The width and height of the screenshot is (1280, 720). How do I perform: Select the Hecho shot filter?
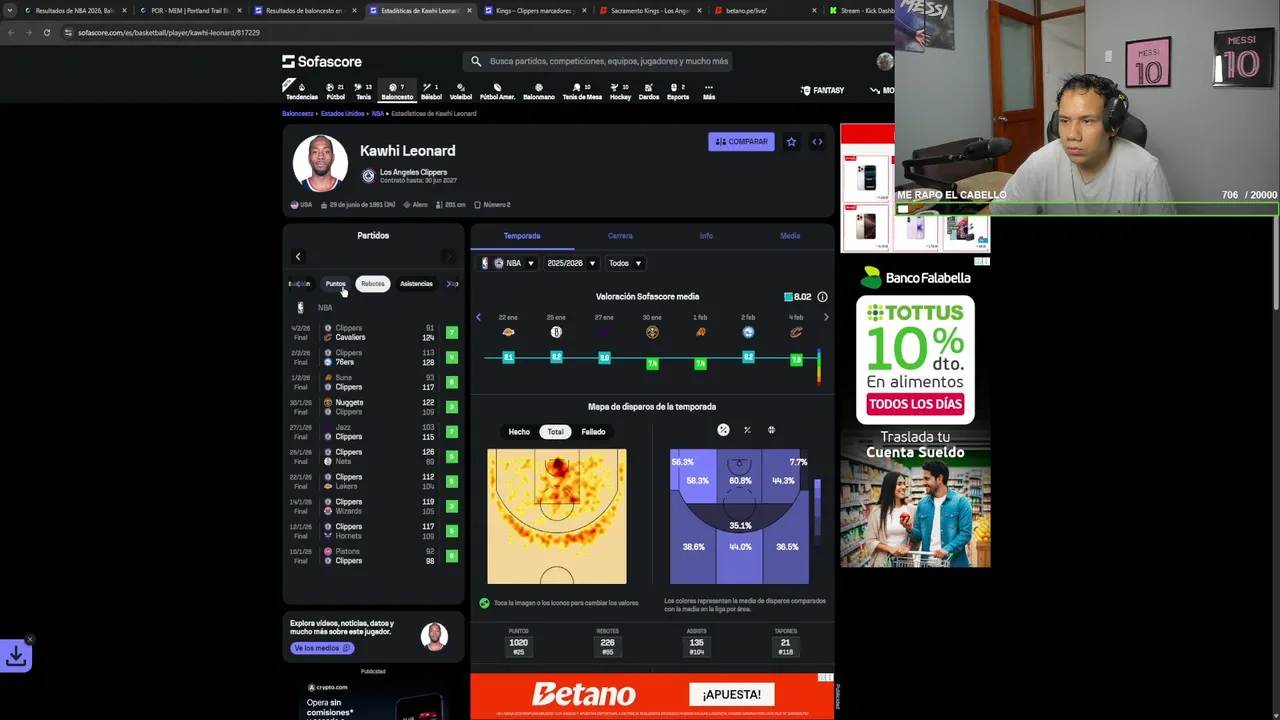(x=519, y=432)
